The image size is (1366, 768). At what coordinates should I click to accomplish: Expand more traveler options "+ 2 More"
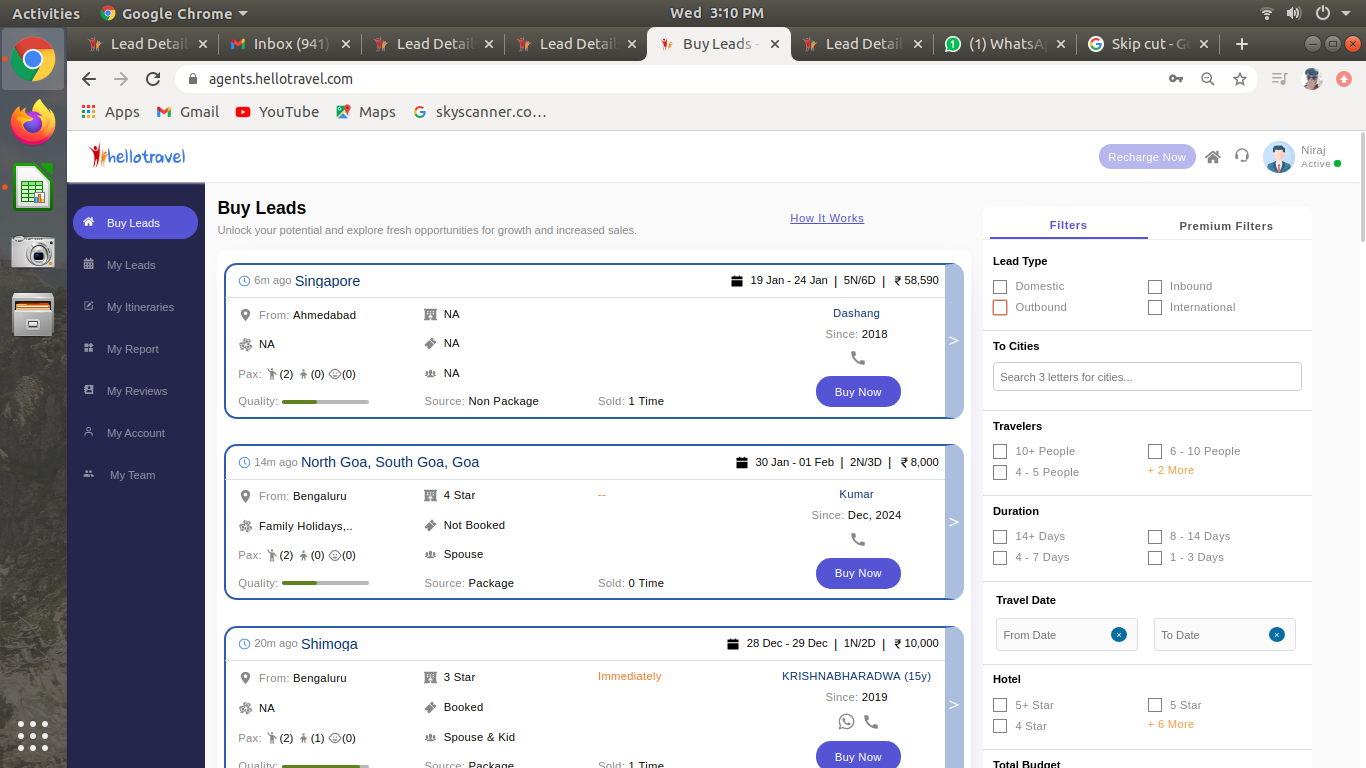coord(1170,470)
